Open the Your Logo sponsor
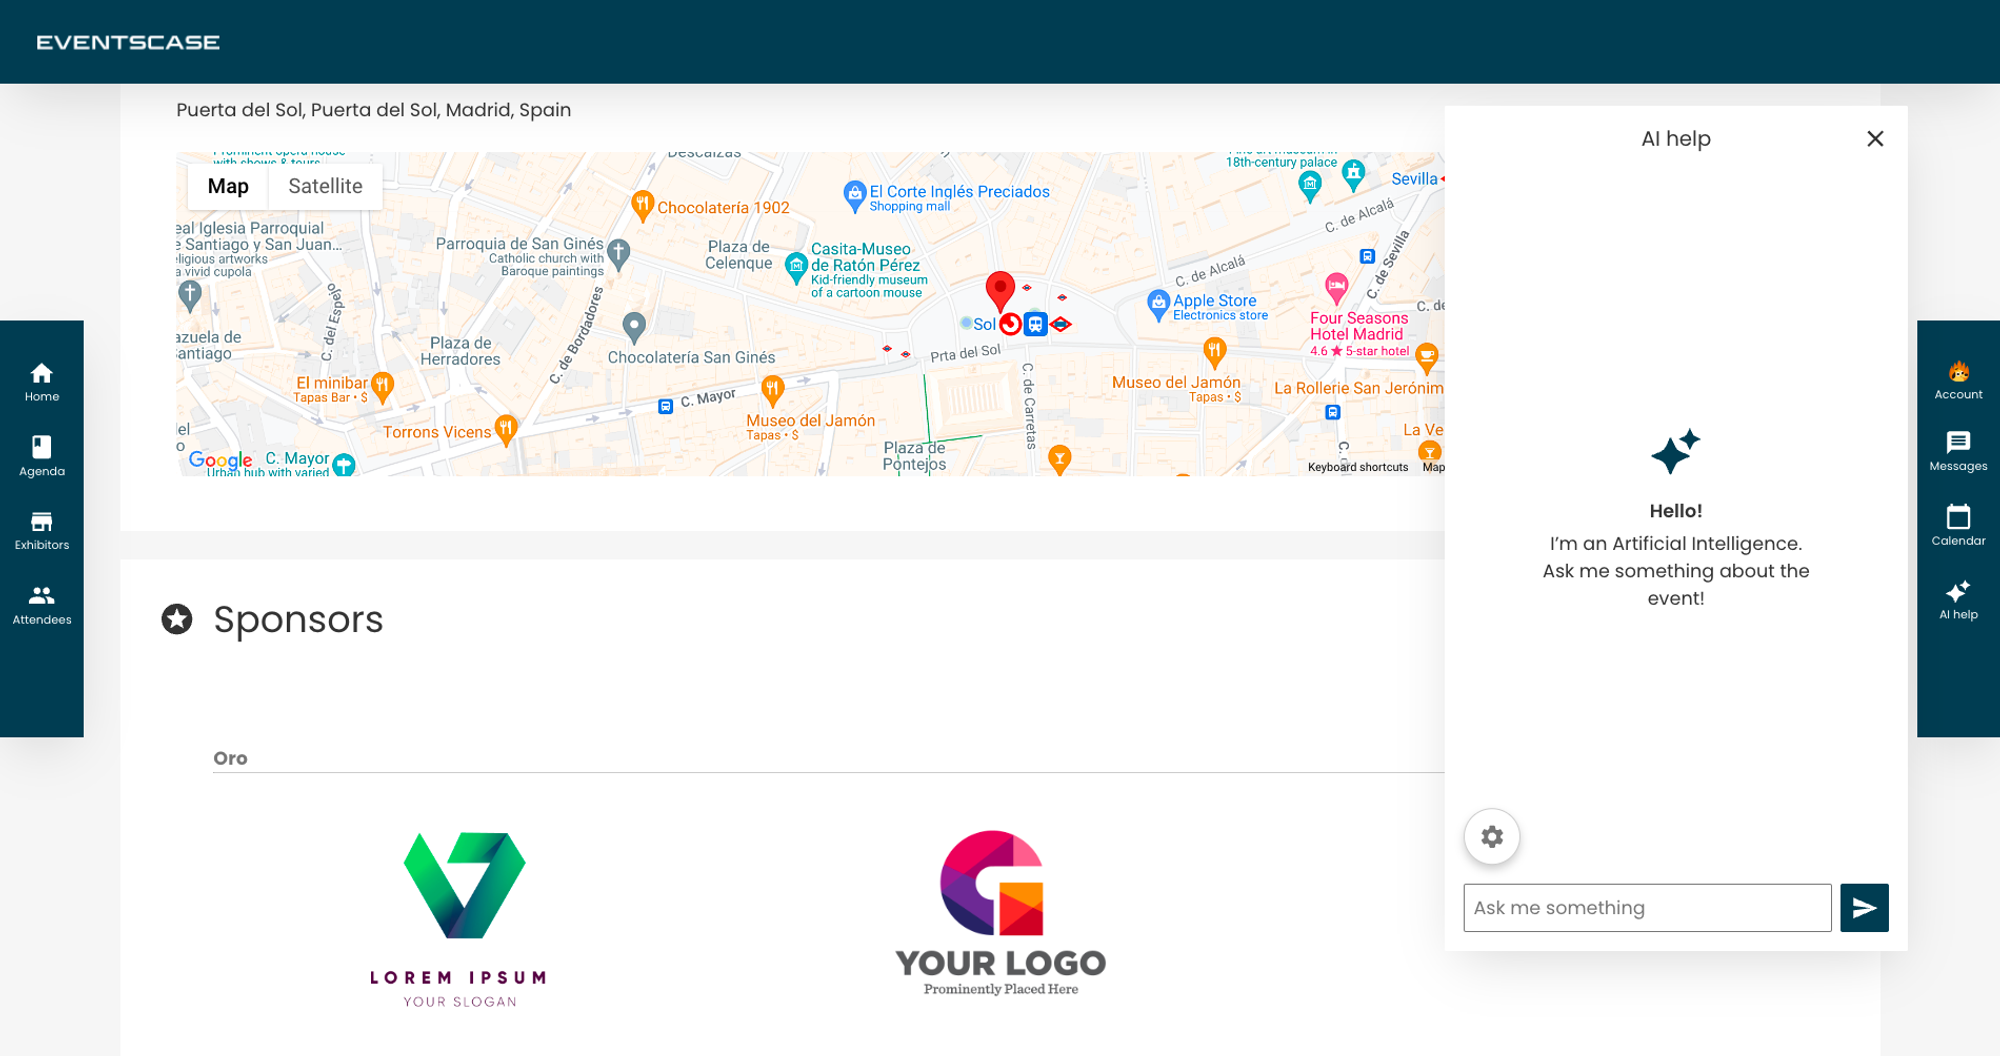 (x=999, y=912)
